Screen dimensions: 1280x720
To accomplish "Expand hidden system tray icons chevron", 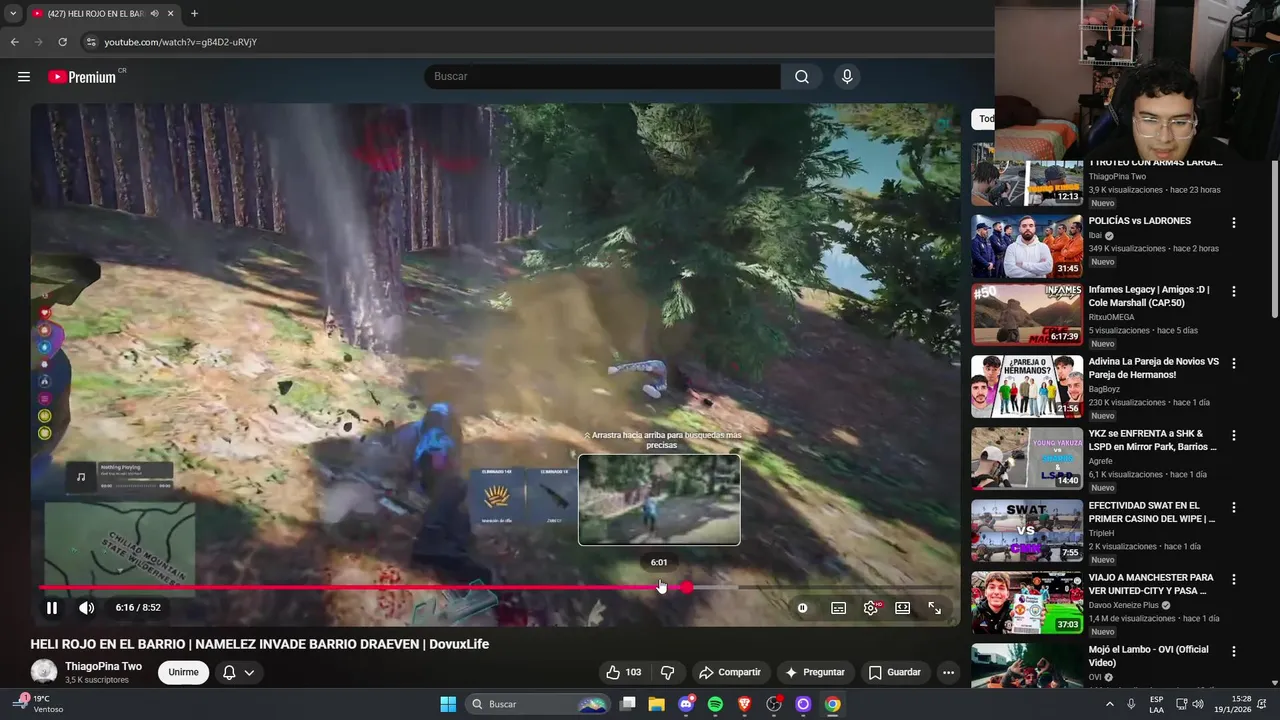I will 1109,704.
